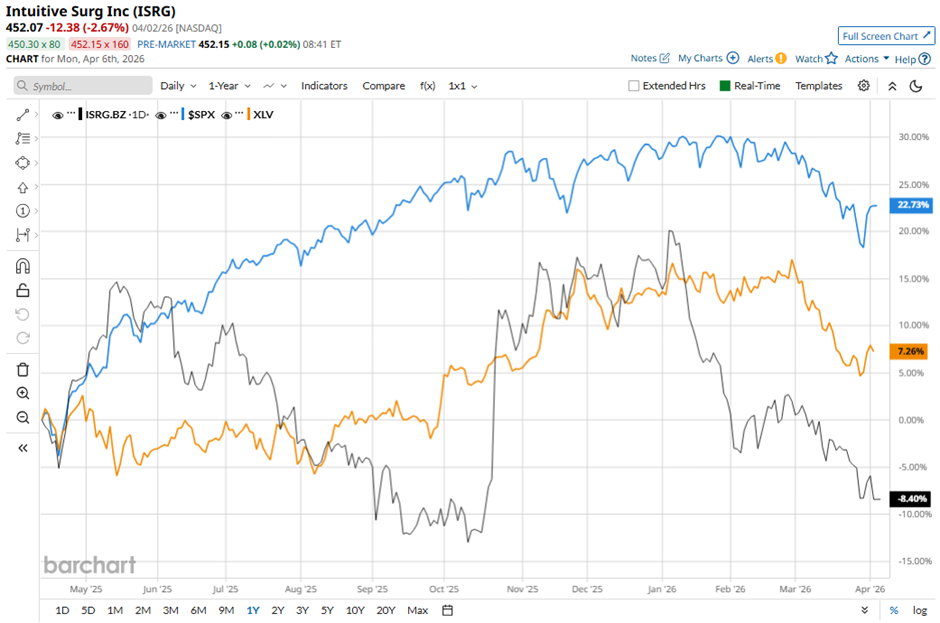940x623 pixels.
Task: Delete drawings with the trash icon
Action: pyautogui.click(x=23, y=369)
